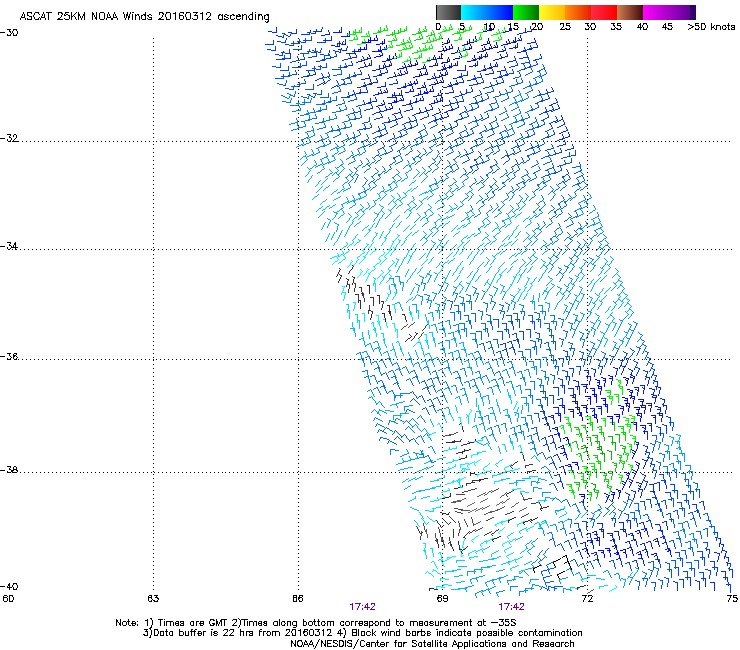This screenshot has width=740, height=650.
Task: Click the cyan-blue 5-15 knots color band
Action: (x=487, y=12)
